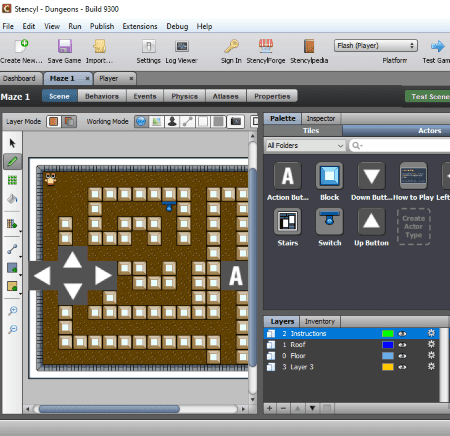Select the Action Button actor

pos(287,176)
